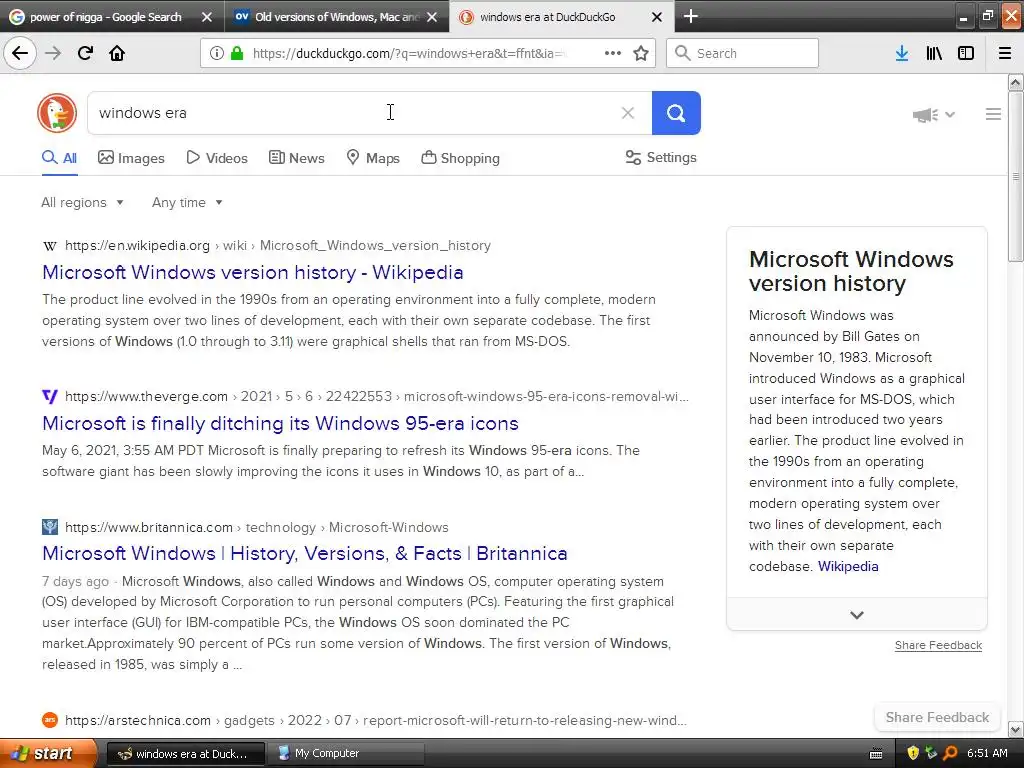
Task: Click the DuckDuckGo duck logo
Action: (57, 113)
